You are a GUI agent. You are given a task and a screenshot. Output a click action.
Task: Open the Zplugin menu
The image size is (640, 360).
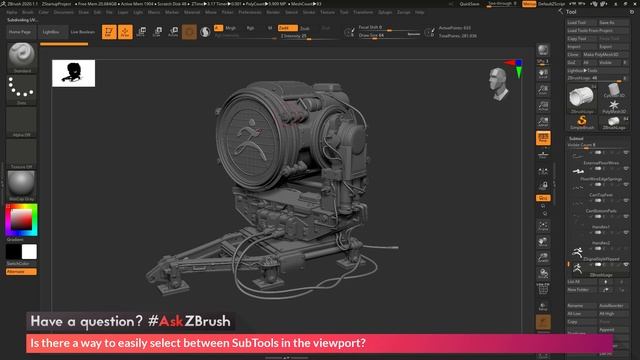[x=385, y=12]
